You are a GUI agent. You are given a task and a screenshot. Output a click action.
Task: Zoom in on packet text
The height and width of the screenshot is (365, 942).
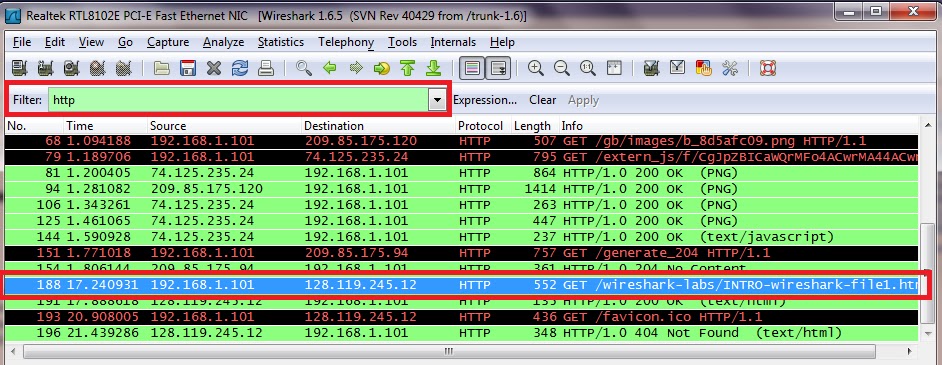tap(535, 68)
